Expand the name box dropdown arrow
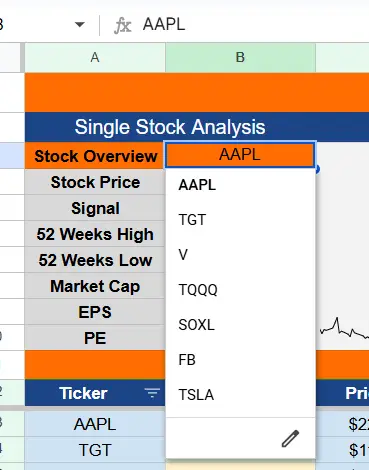The width and height of the screenshot is (369, 470). pyautogui.click(x=80, y=25)
